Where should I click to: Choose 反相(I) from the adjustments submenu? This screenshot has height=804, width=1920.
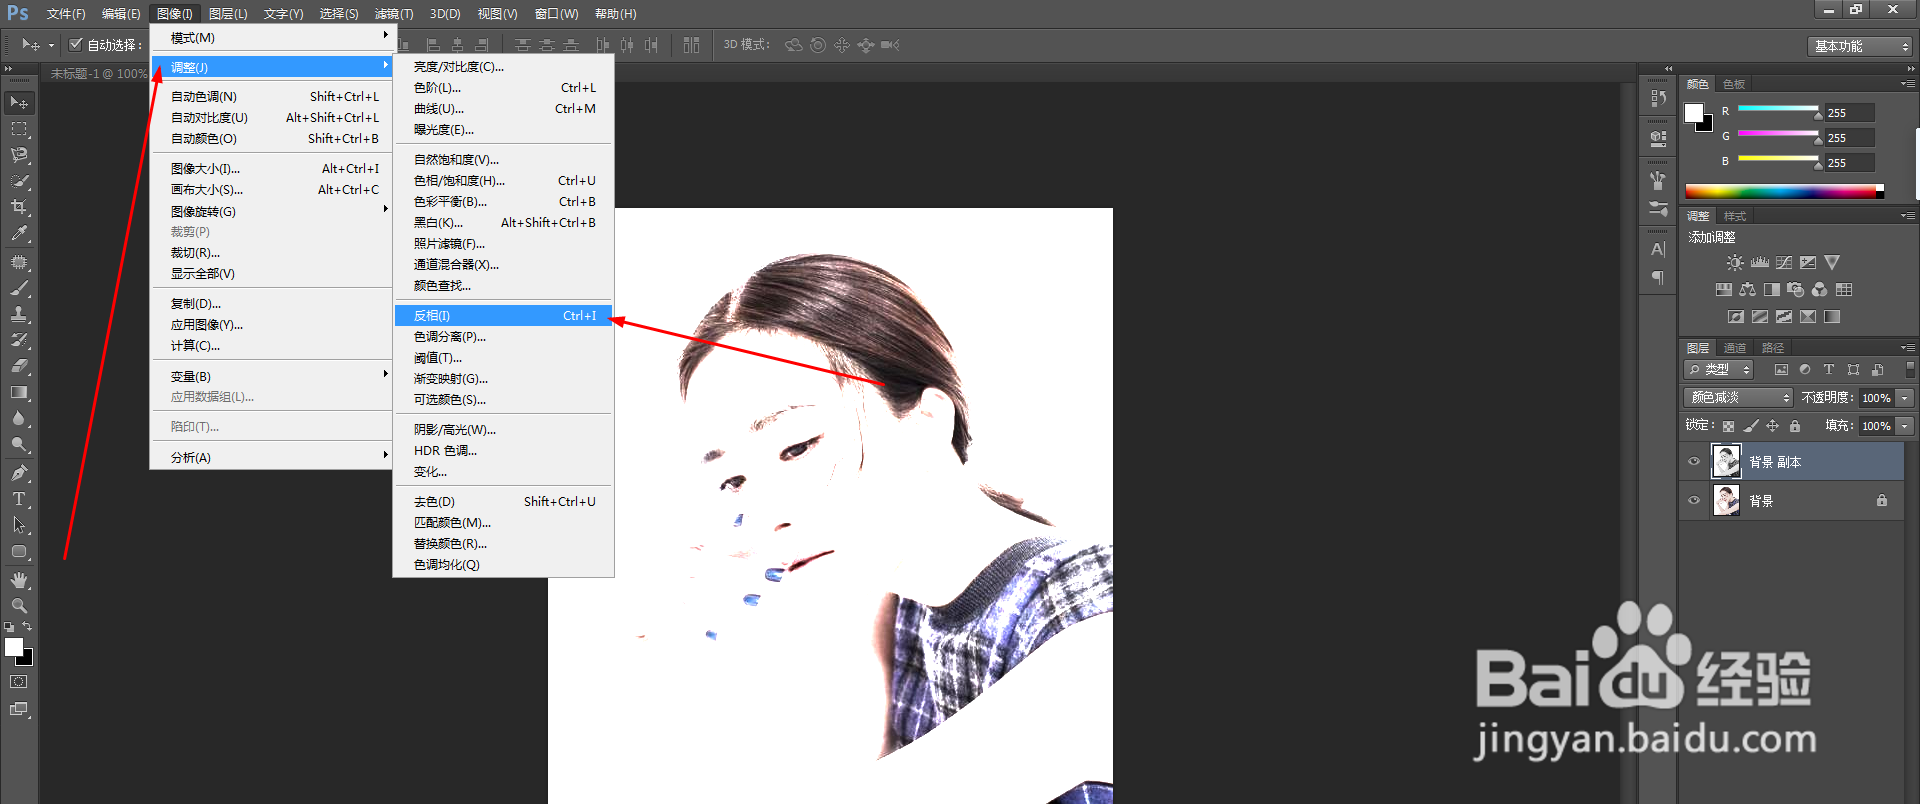pyautogui.click(x=504, y=316)
